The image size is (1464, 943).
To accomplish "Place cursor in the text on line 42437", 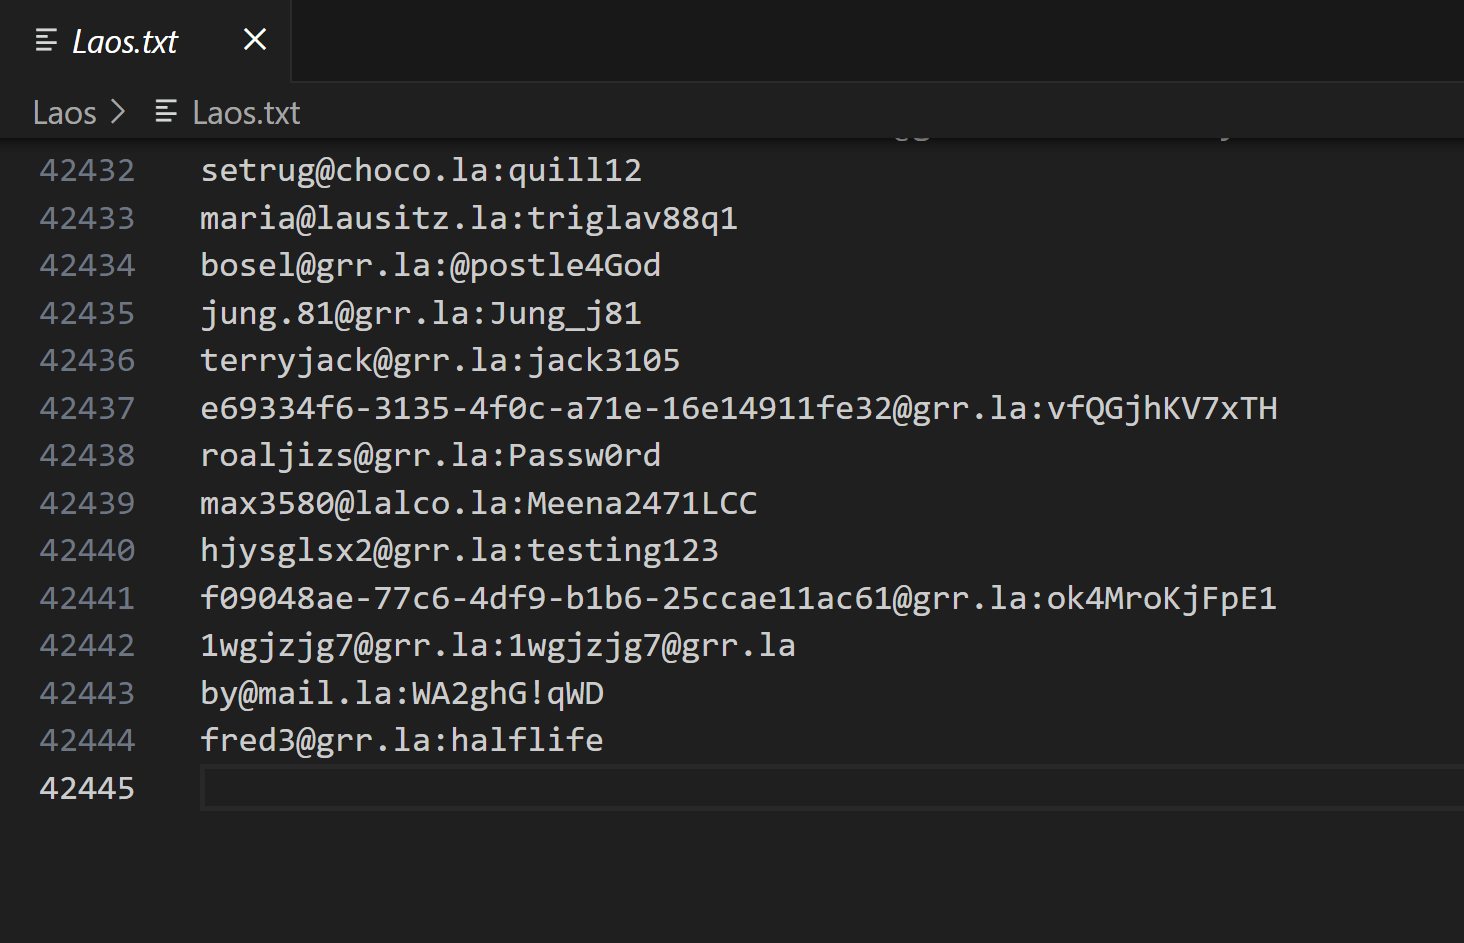I will [x=738, y=408].
